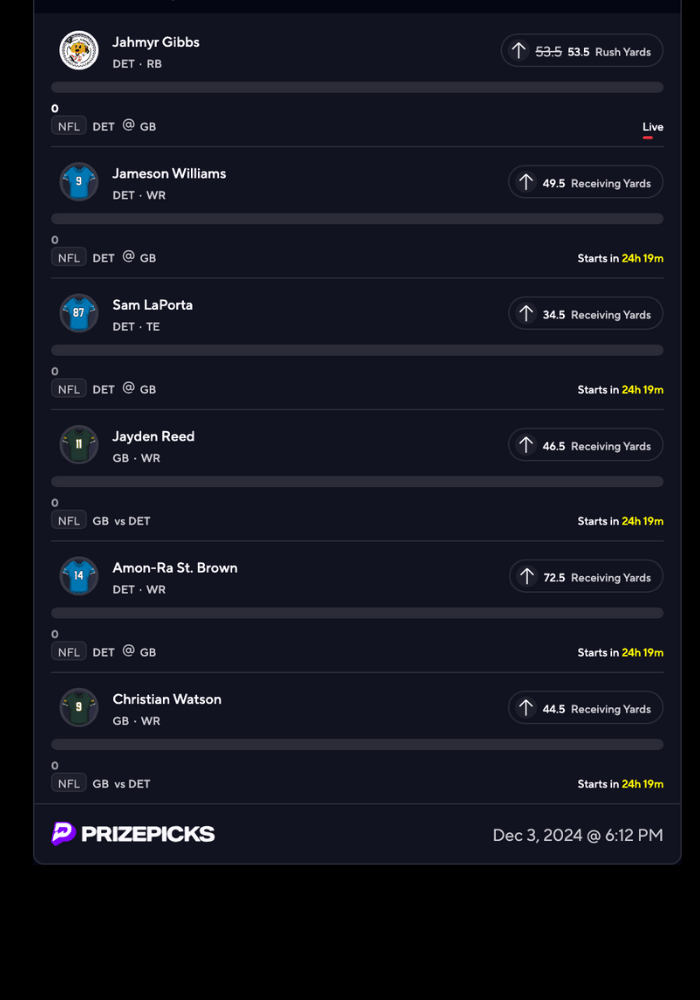The width and height of the screenshot is (700, 1000).
Task: Click Jahmyr Gibbs team logo avatar
Action: tap(79, 51)
